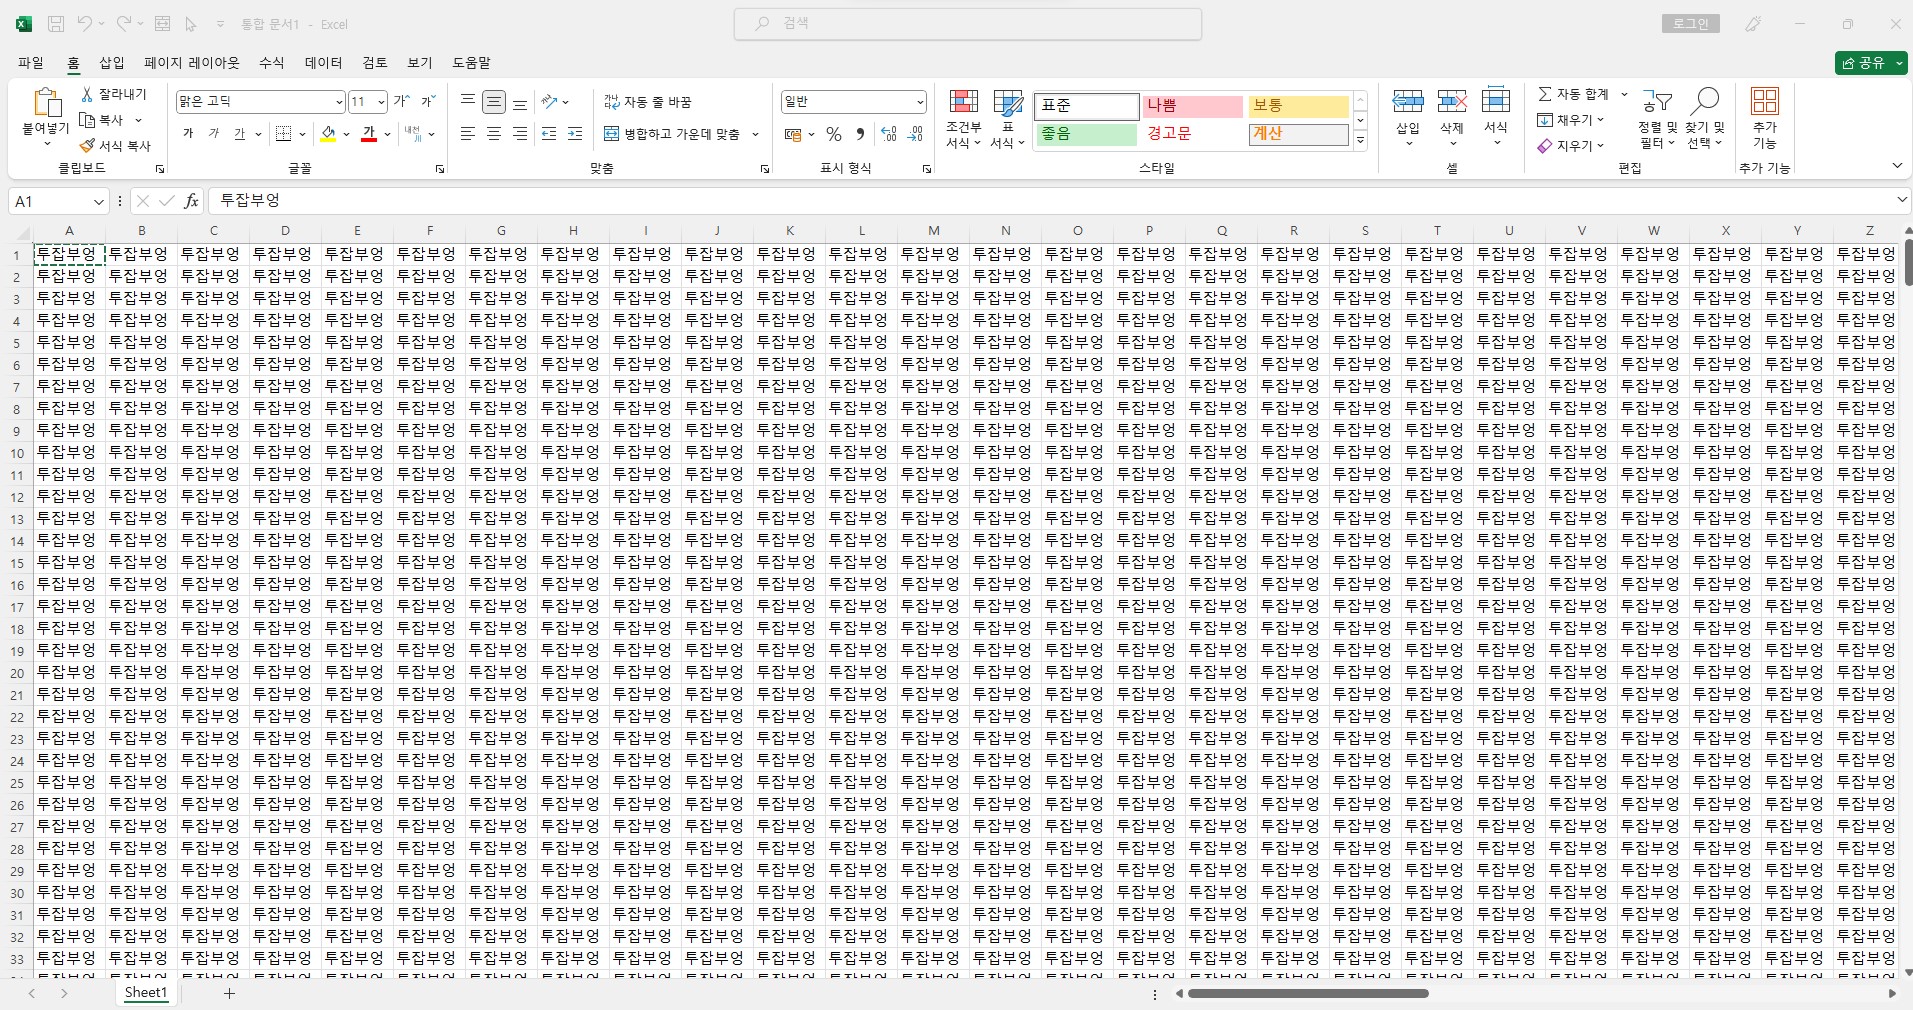Toggle italic formatting (기울임 가)
The width and height of the screenshot is (1913, 1010).
pyautogui.click(x=213, y=134)
